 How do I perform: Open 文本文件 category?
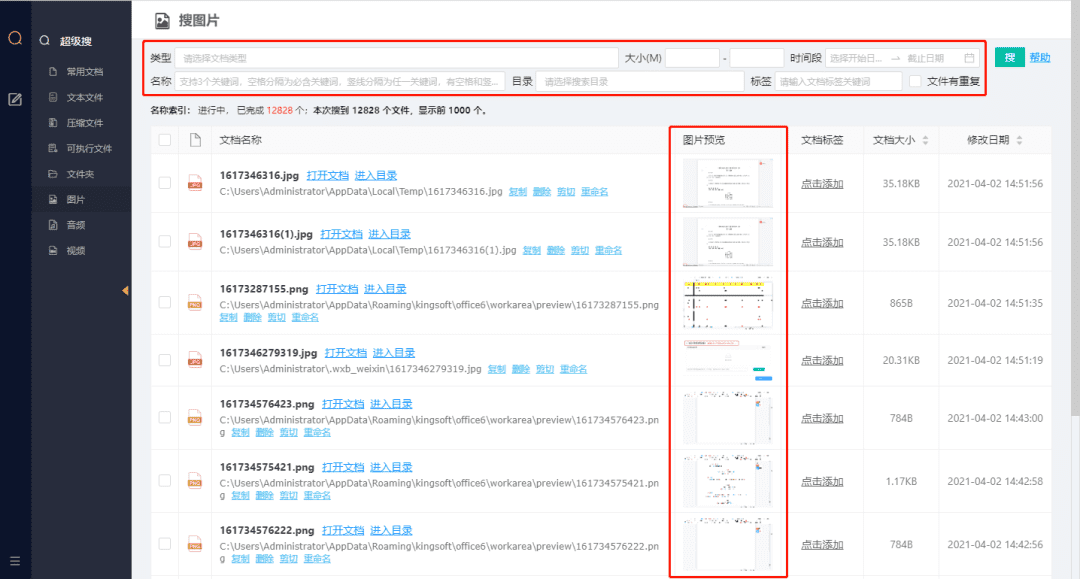[84, 97]
